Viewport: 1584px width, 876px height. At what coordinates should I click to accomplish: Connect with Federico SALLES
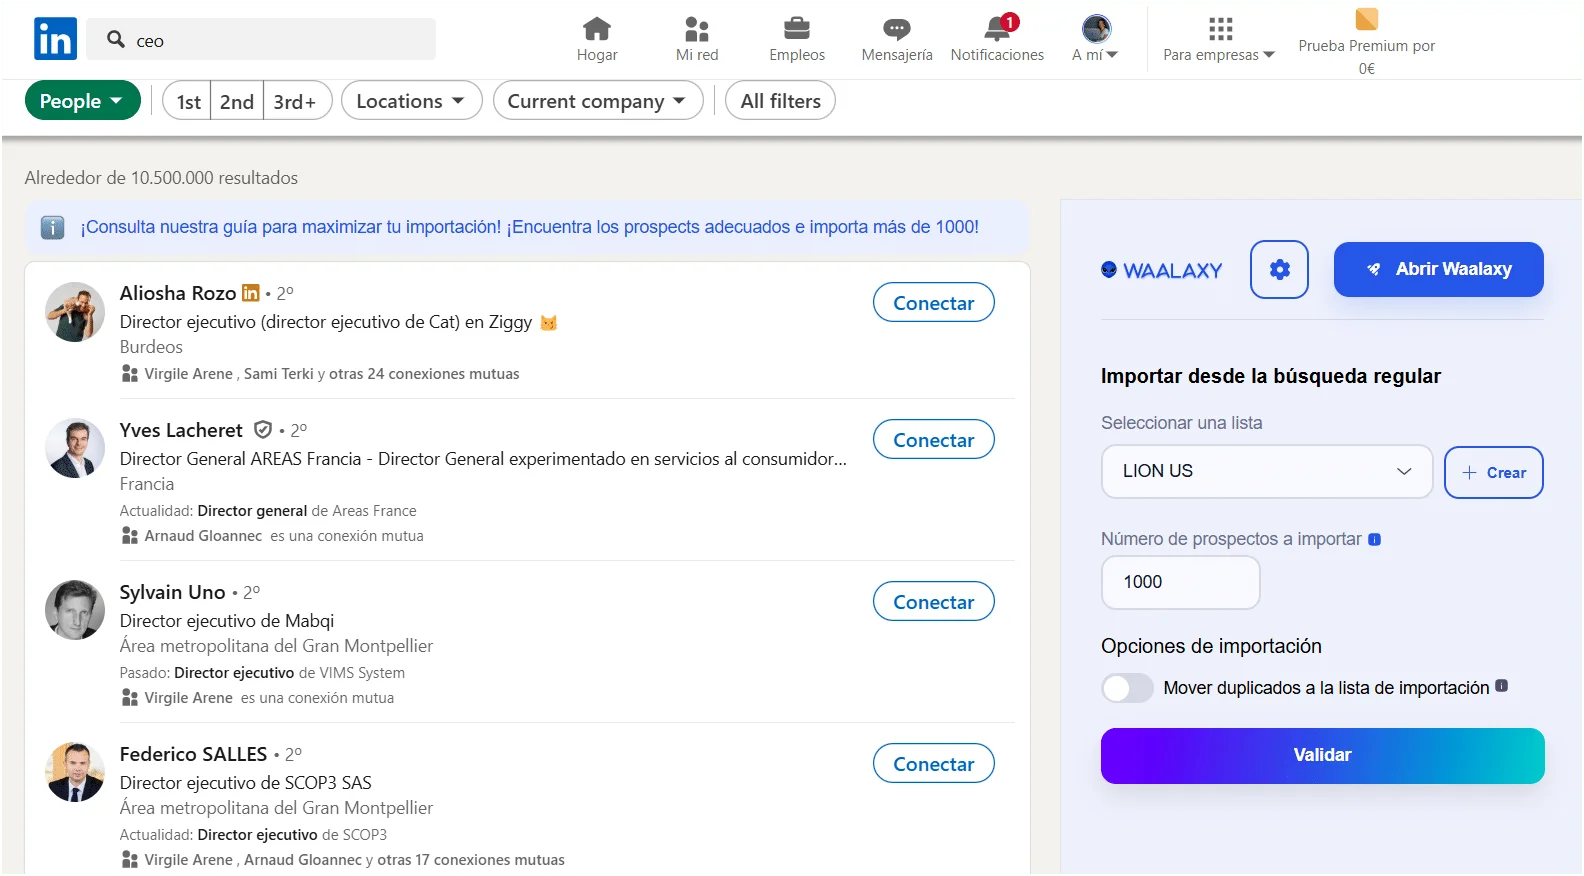click(x=933, y=764)
